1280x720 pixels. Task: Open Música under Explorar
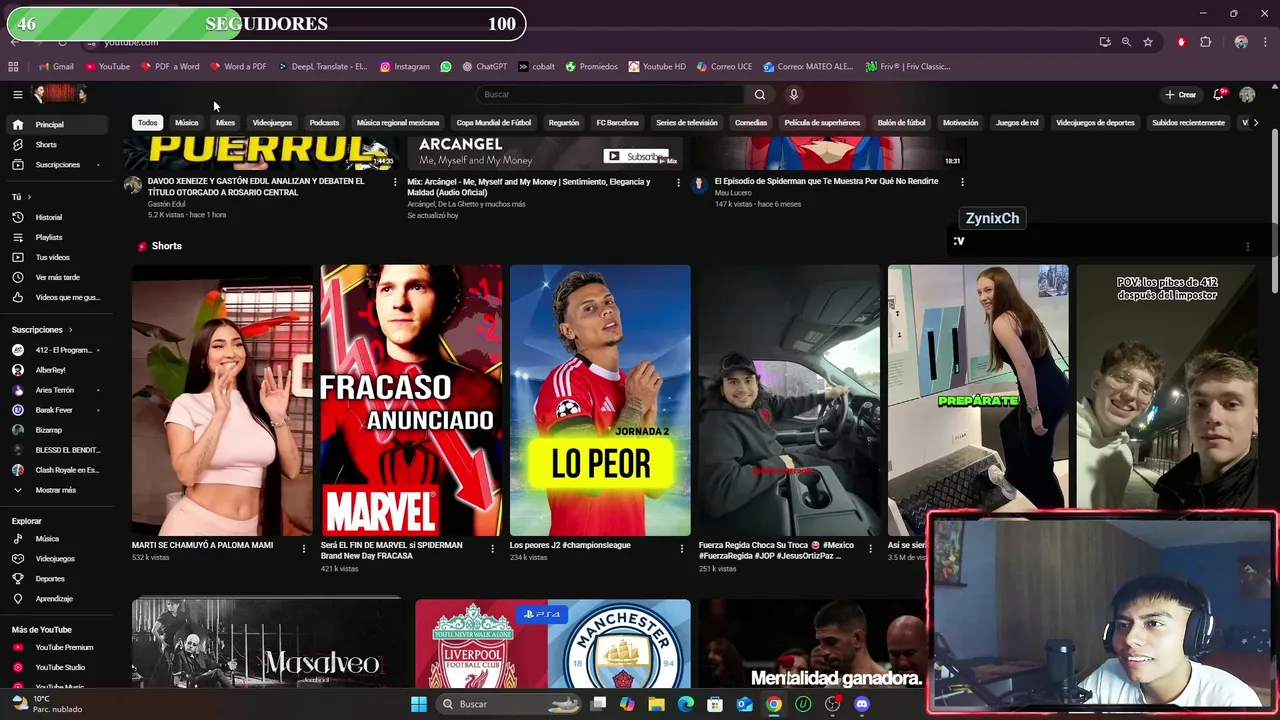(x=57, y=539)
